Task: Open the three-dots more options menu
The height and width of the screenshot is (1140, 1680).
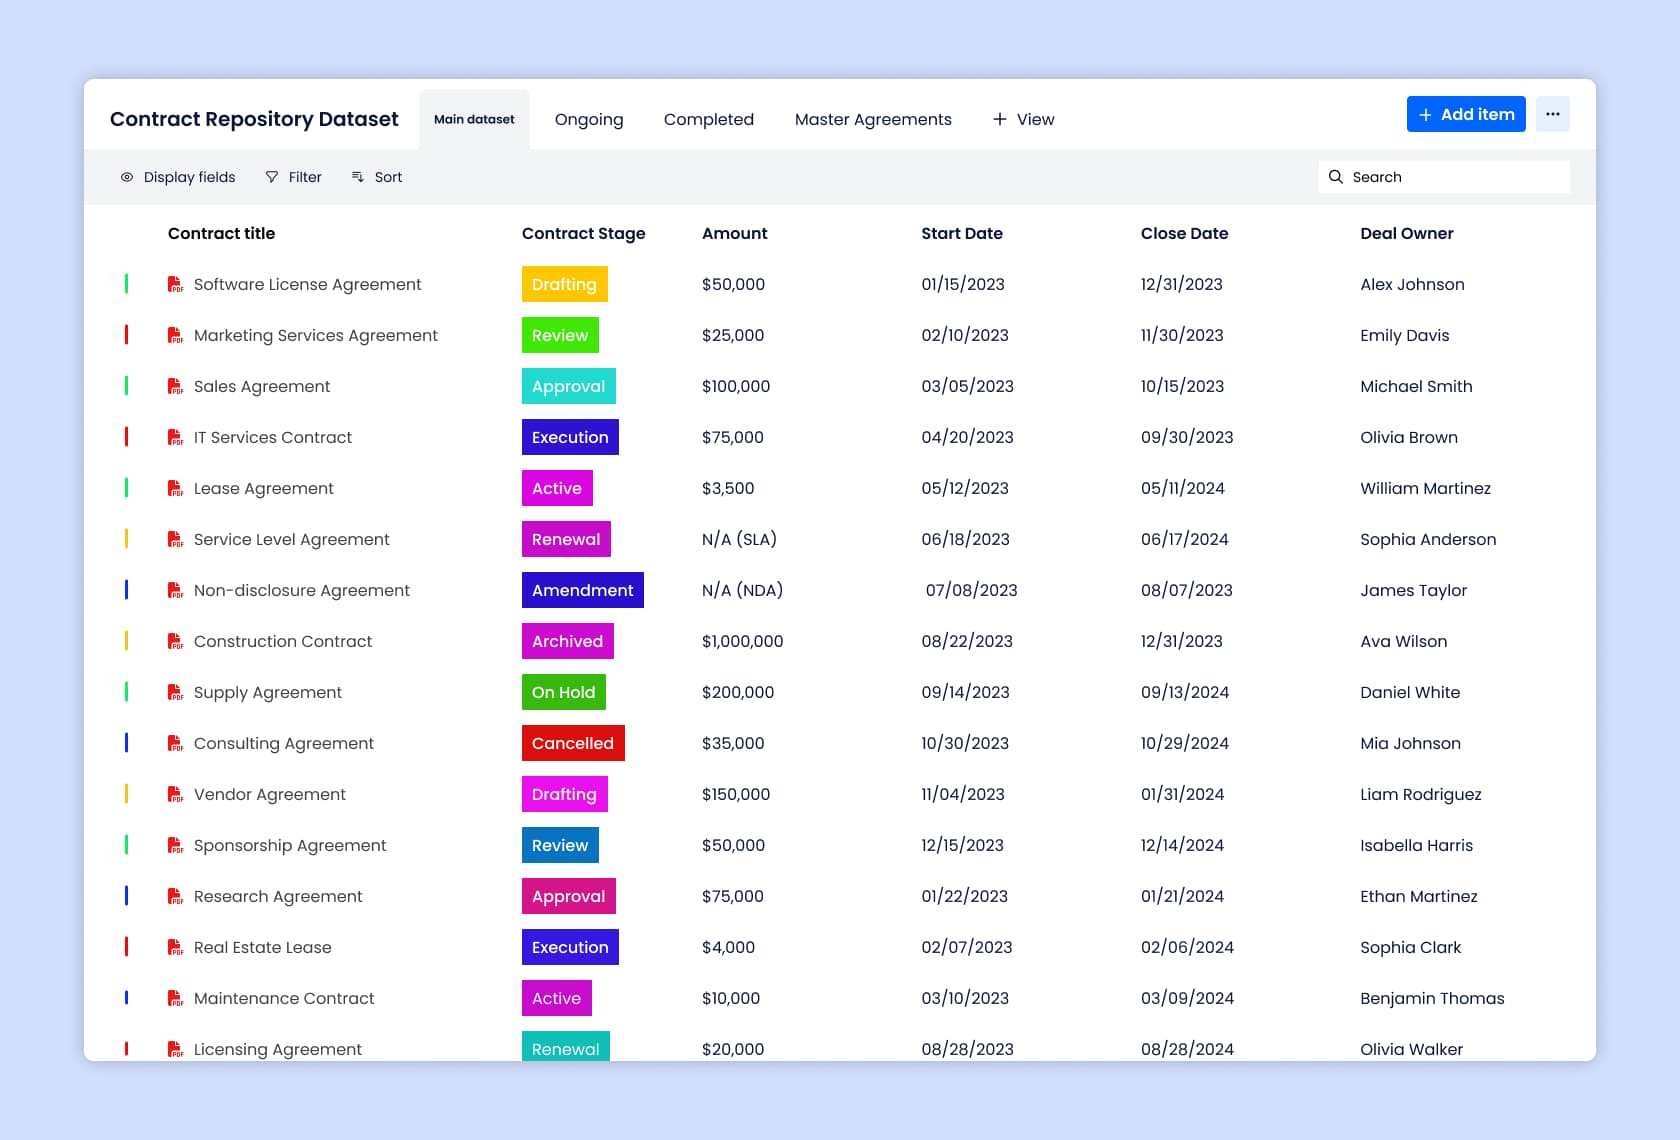Action: [1552, 114]
